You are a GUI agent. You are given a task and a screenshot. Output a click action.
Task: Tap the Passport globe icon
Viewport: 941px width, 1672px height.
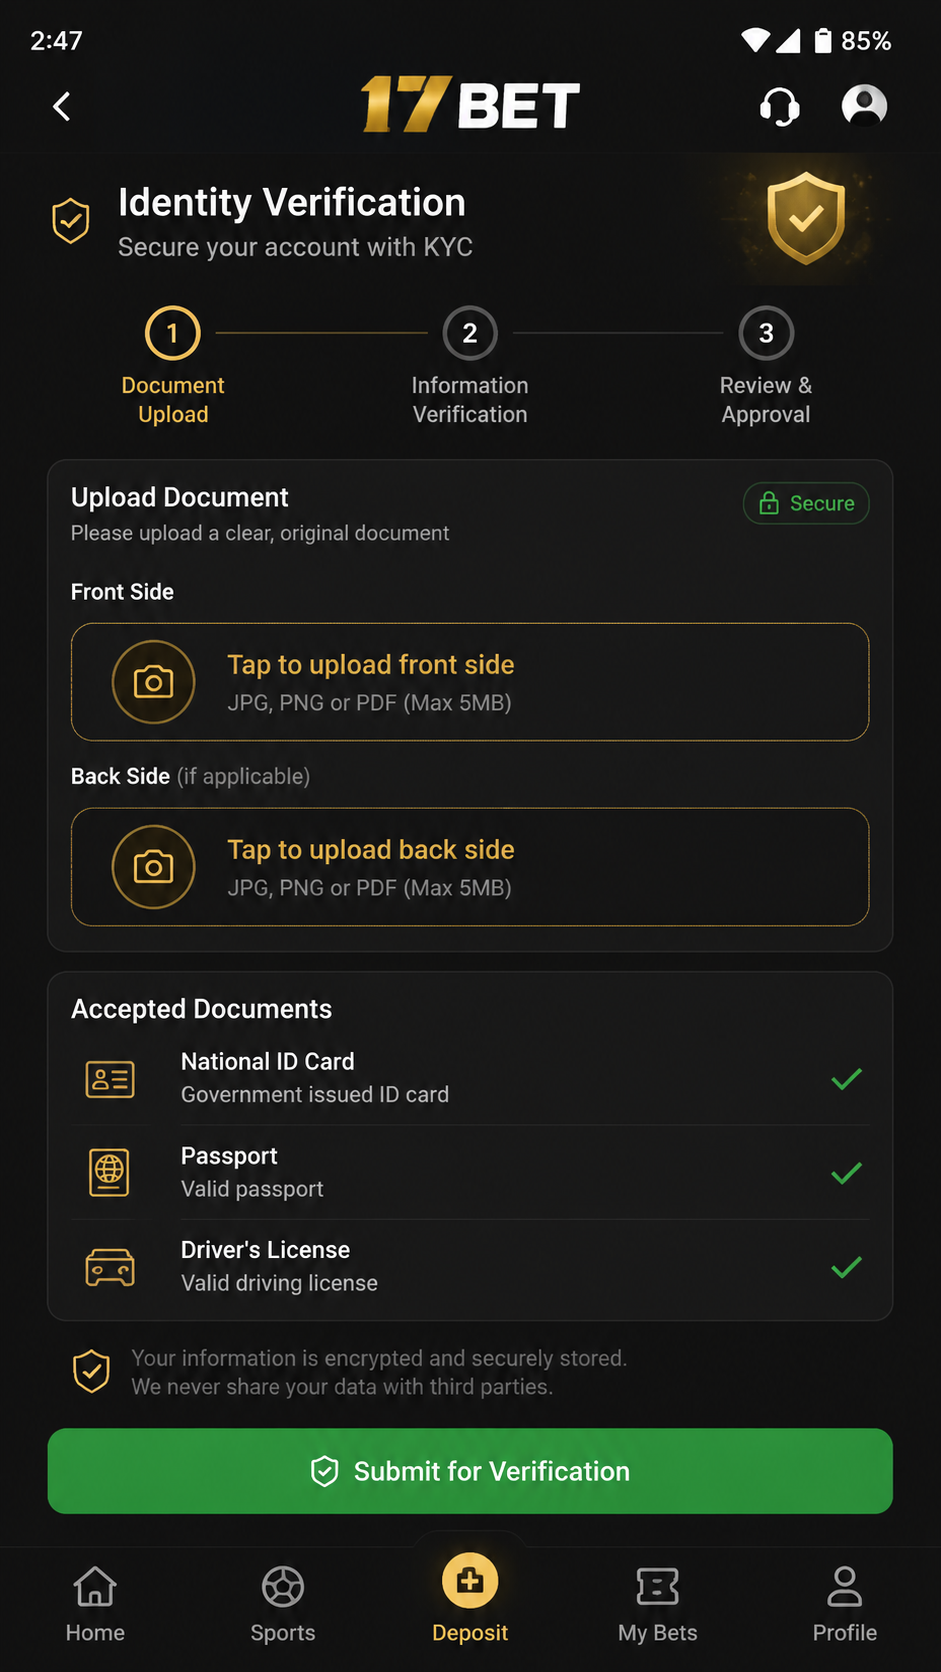coord(110,1173)
